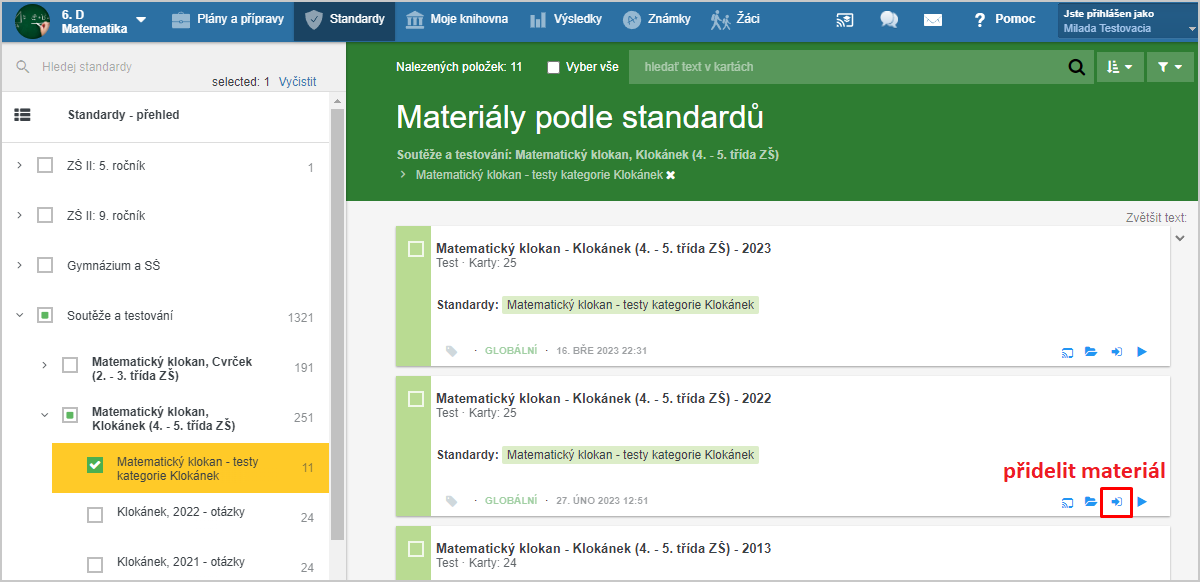Open the filter dropdown
This screenshot has width=1200, height=582.
pyautogui.click(x=1170, y=67)
